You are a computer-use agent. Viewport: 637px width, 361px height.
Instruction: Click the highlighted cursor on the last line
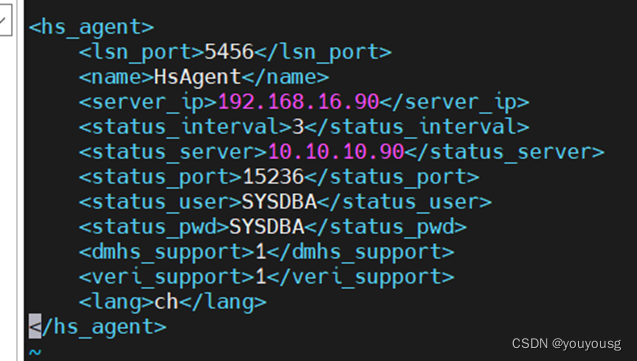click(35, 326)
